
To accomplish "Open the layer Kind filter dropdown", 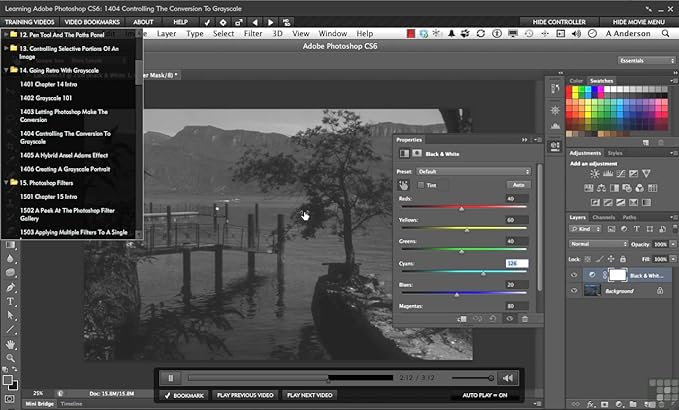I will click(585, 229).
